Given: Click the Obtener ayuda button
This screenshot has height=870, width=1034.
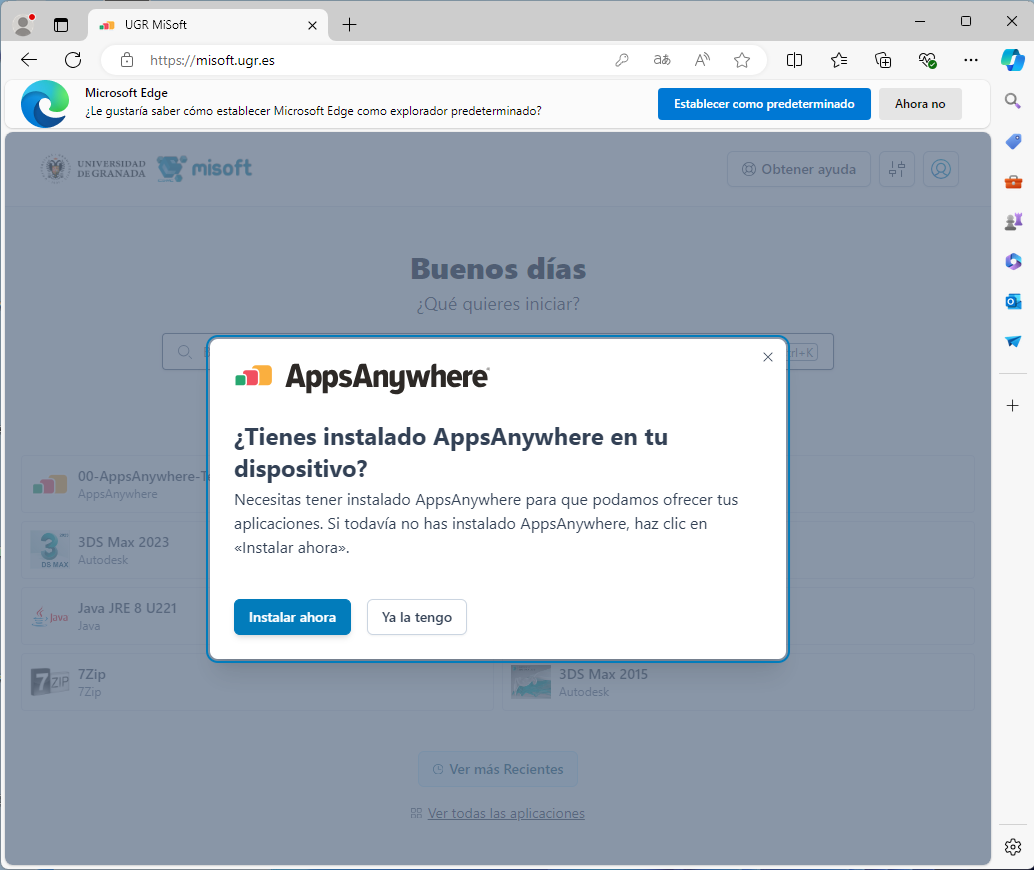Looking at the screenshot, I should [799, 169].
